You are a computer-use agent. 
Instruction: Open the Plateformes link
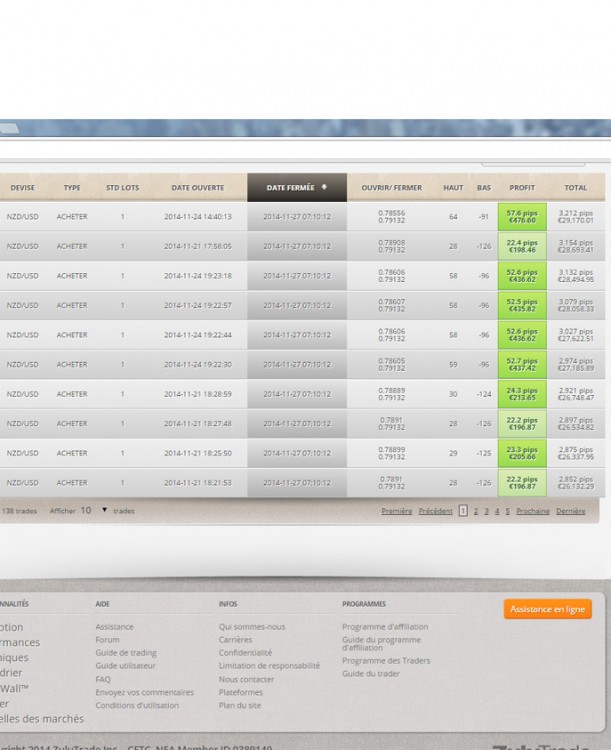[x=241, y=692]
